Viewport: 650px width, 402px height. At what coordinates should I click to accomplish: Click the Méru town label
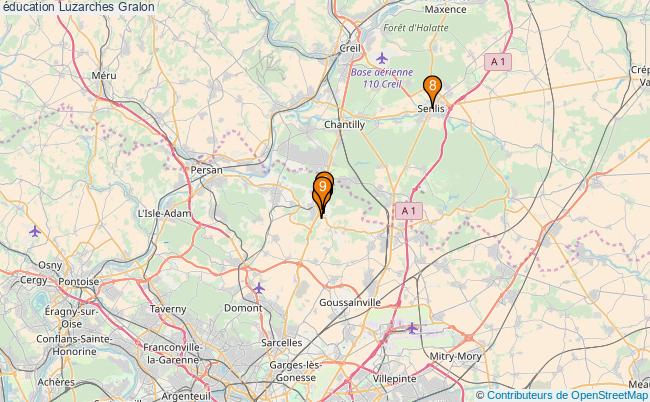click(104, 75)
